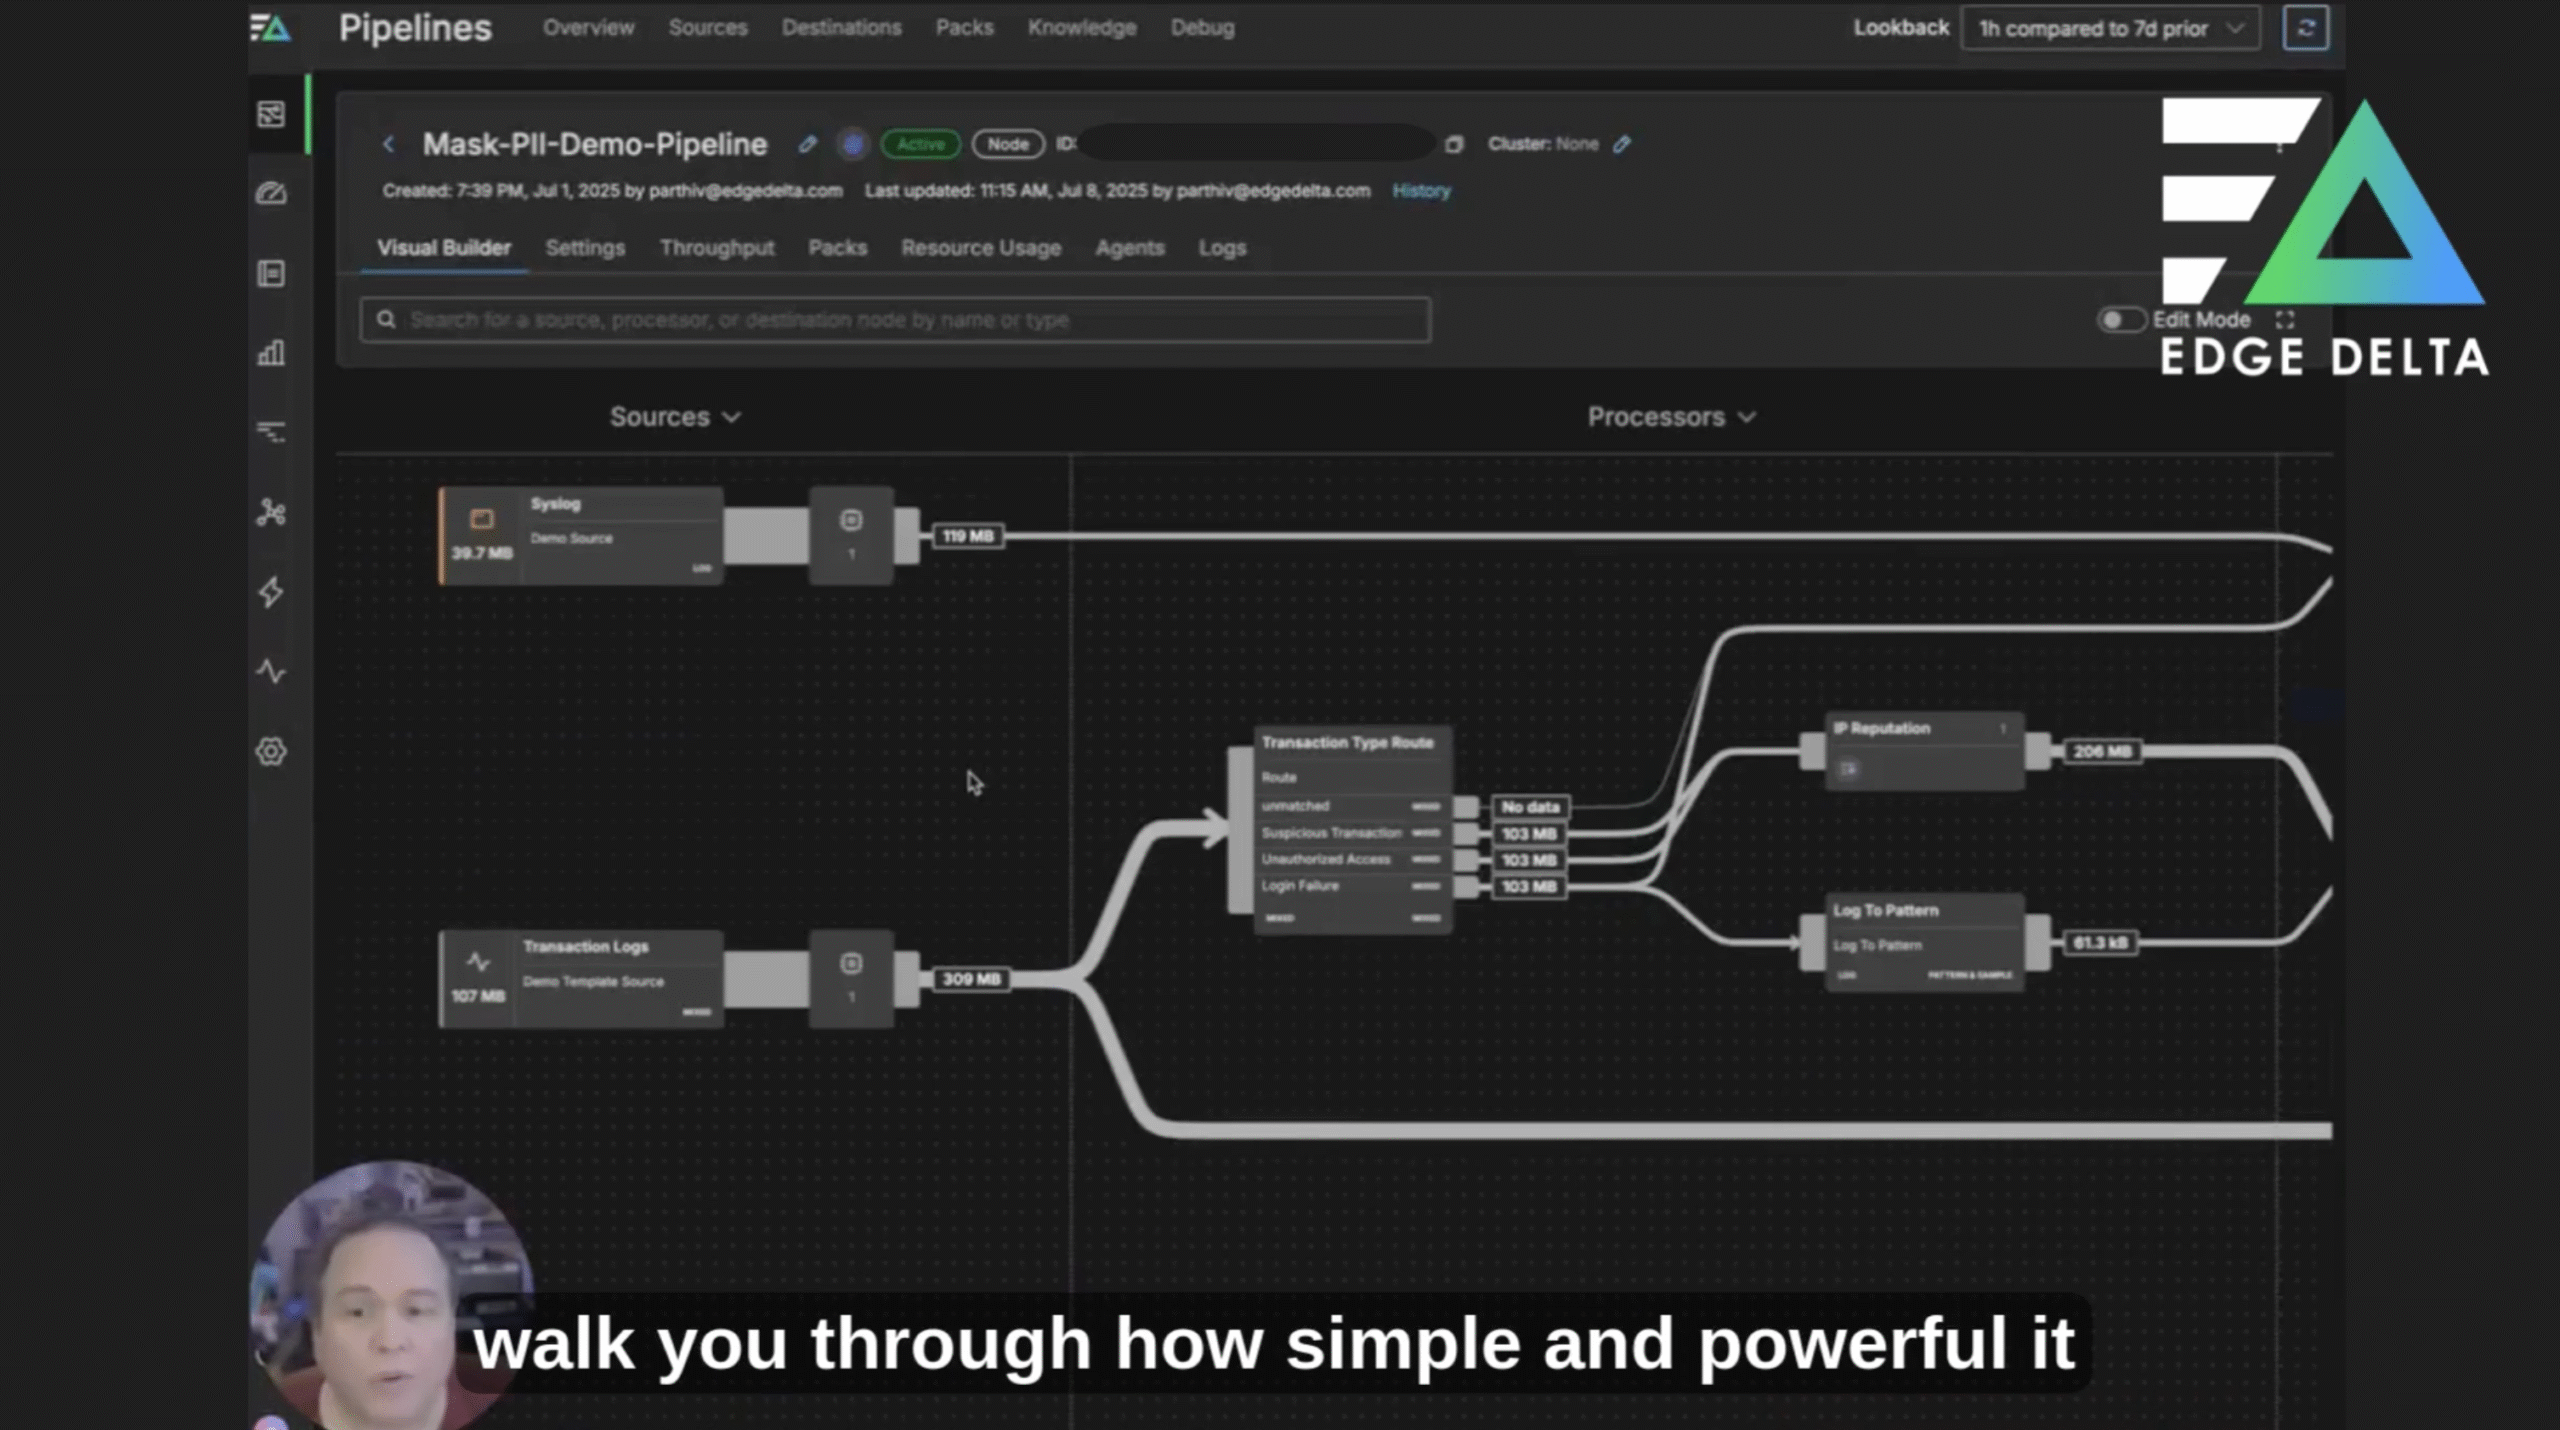Click the Active status badge
The image size is (2560, 1430).
click(919, 144)
